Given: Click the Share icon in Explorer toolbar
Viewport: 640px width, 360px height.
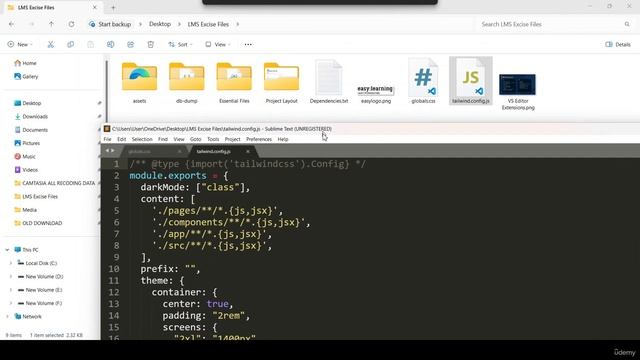Looking at the screenshot, I should click(131, 44).
